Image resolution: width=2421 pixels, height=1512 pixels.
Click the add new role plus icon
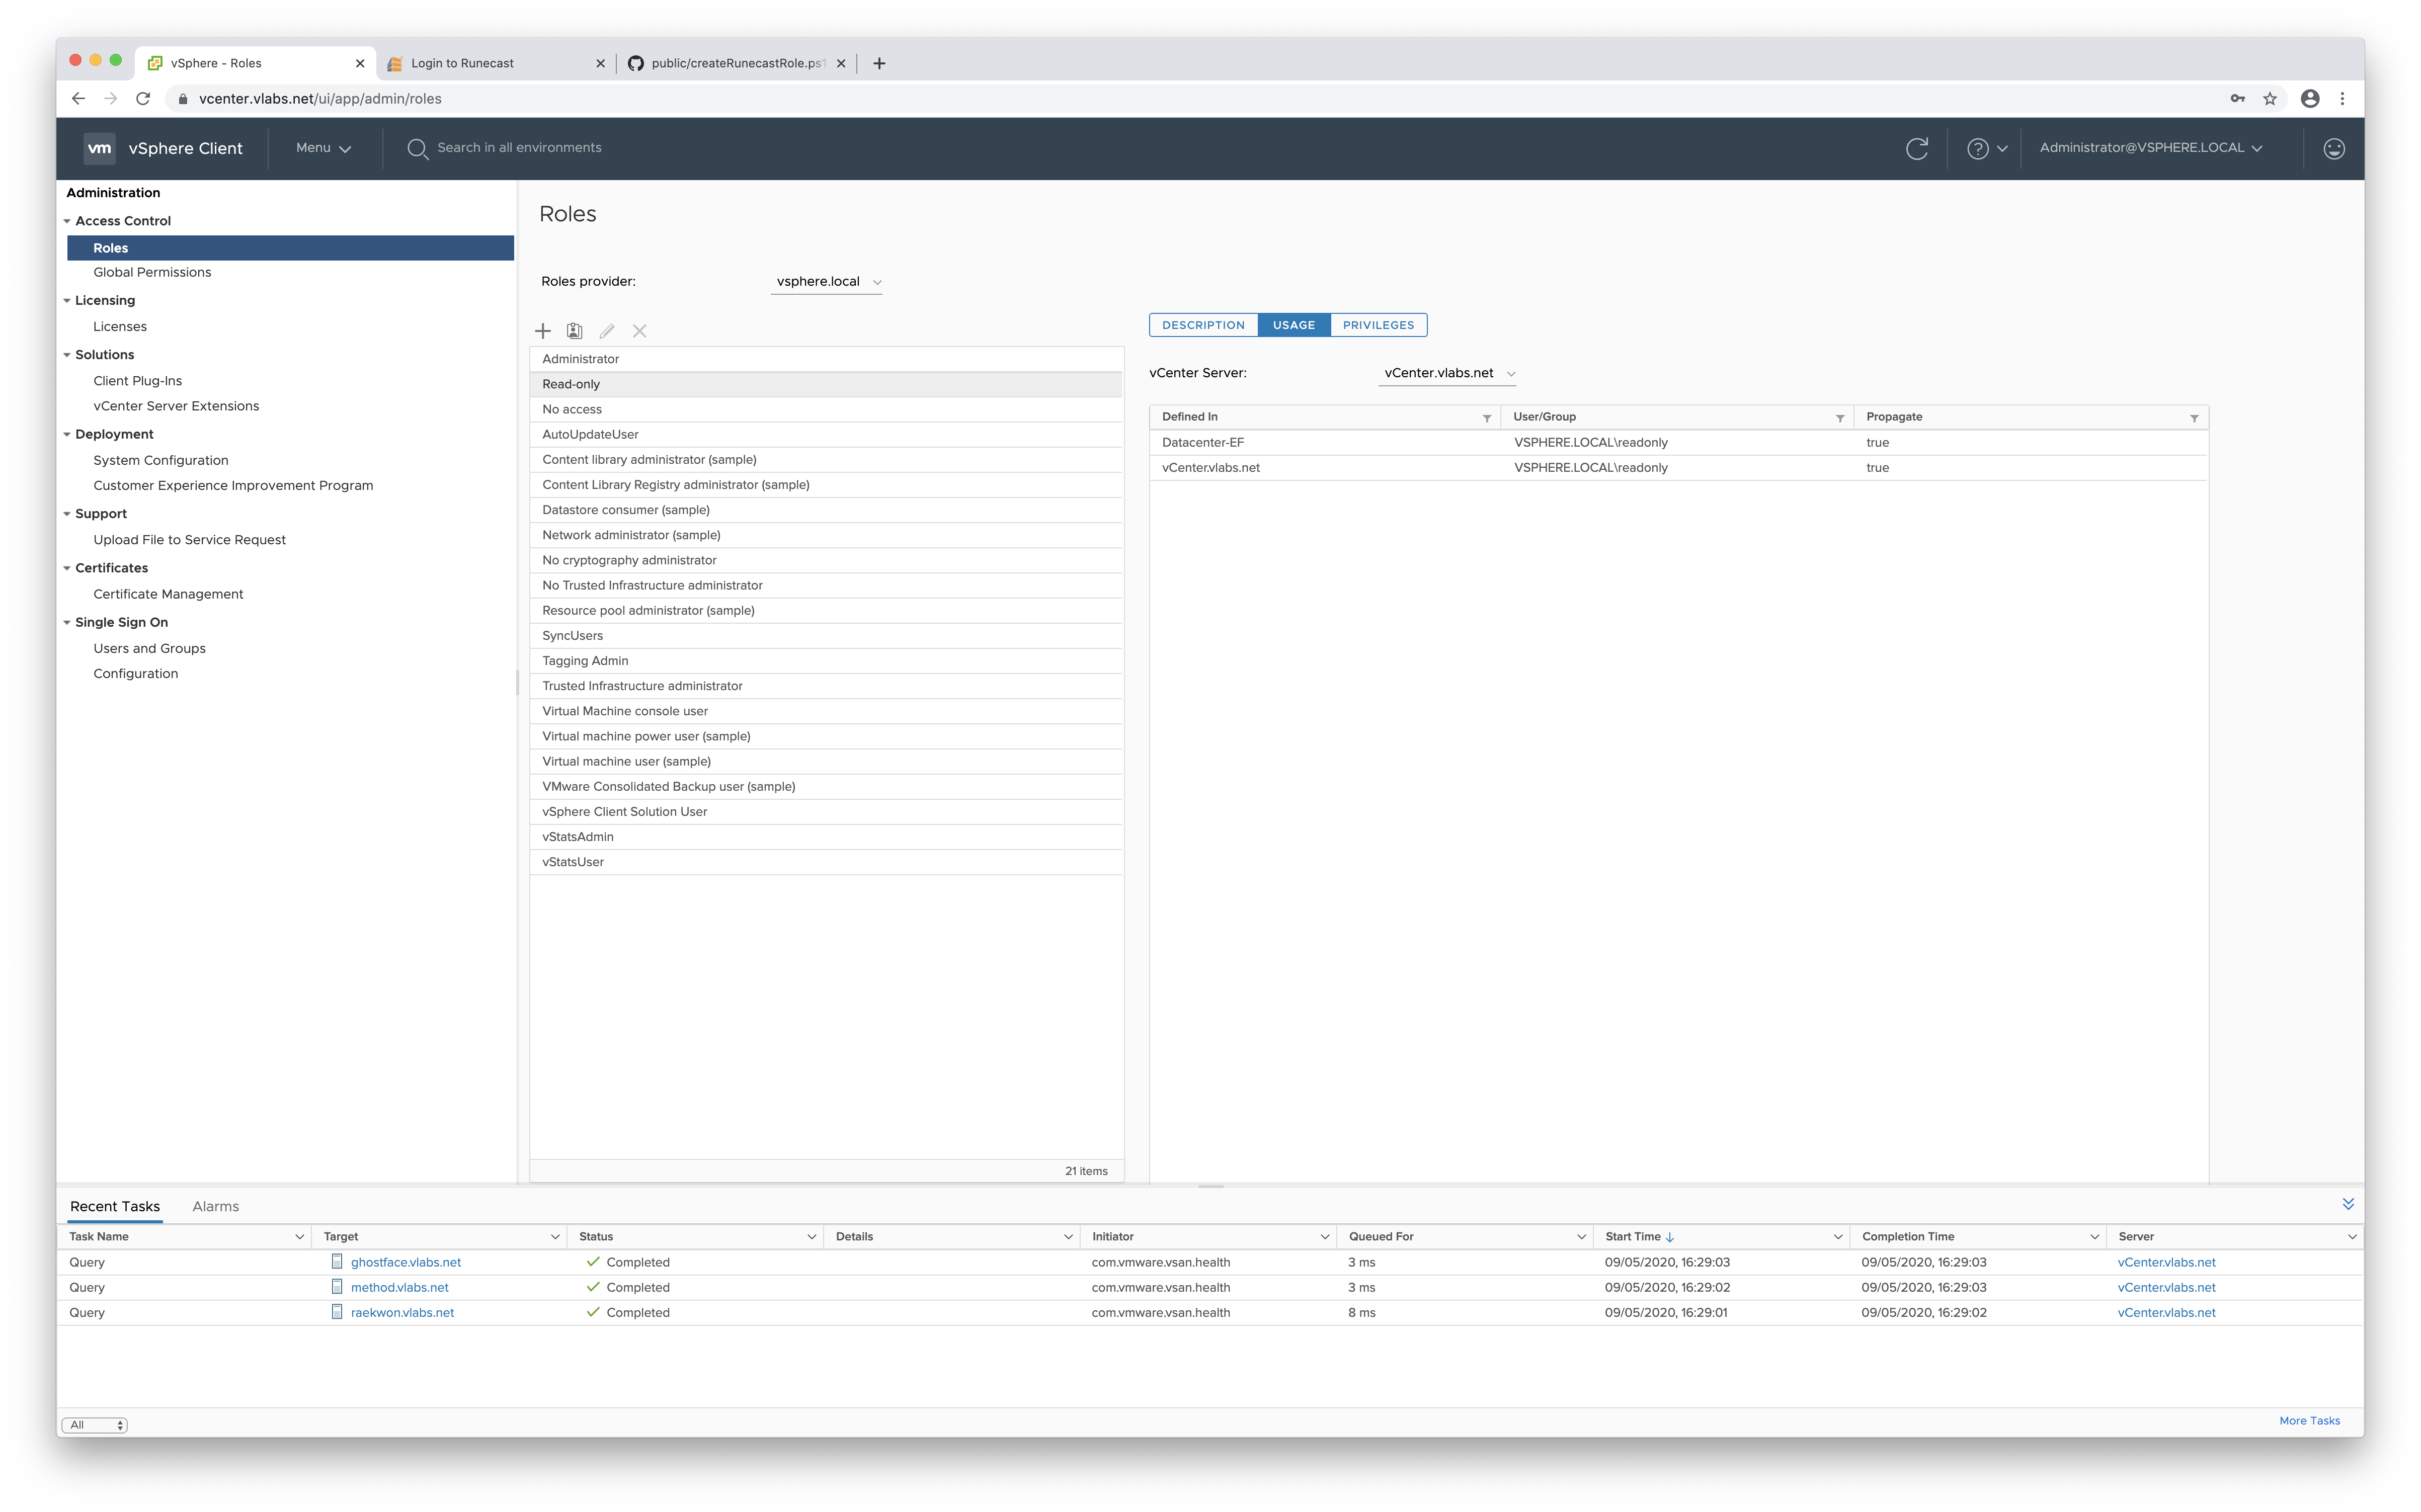pyautogui.click(x=543, y=331)
